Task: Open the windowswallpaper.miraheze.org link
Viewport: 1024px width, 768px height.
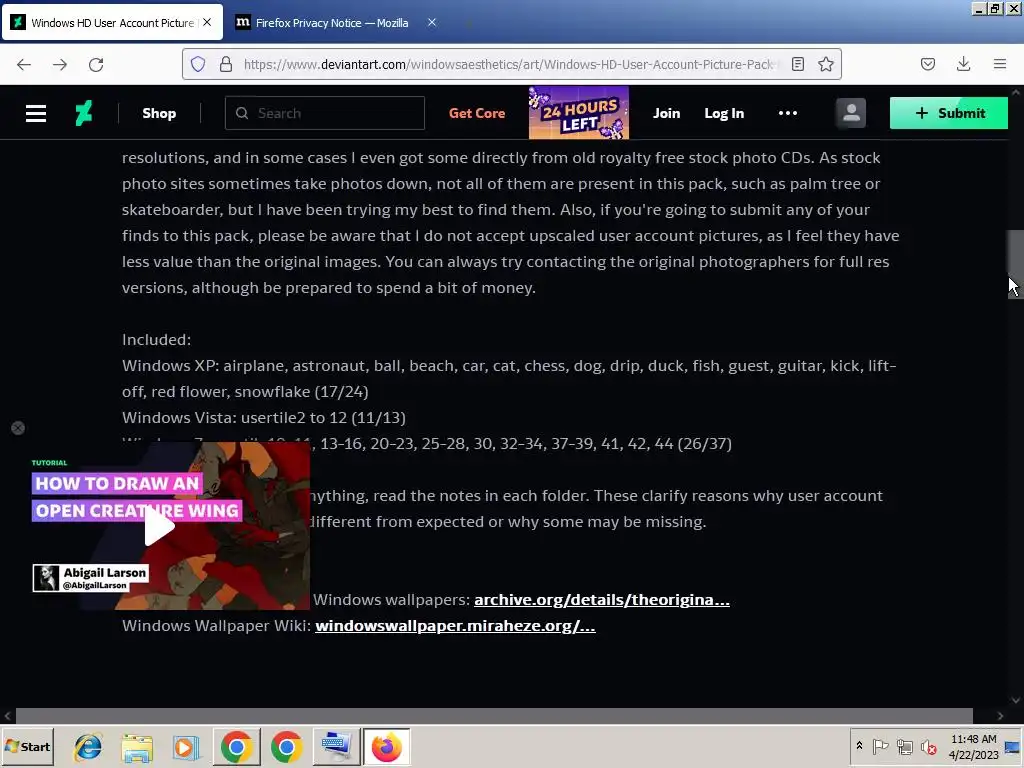Action: (x=455, y=626)
